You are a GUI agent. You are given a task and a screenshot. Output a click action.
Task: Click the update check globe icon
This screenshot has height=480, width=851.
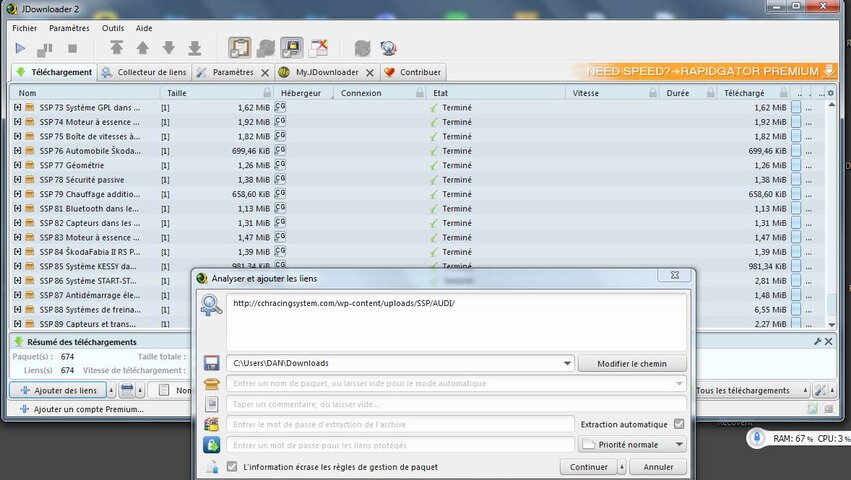coord(389,48)
